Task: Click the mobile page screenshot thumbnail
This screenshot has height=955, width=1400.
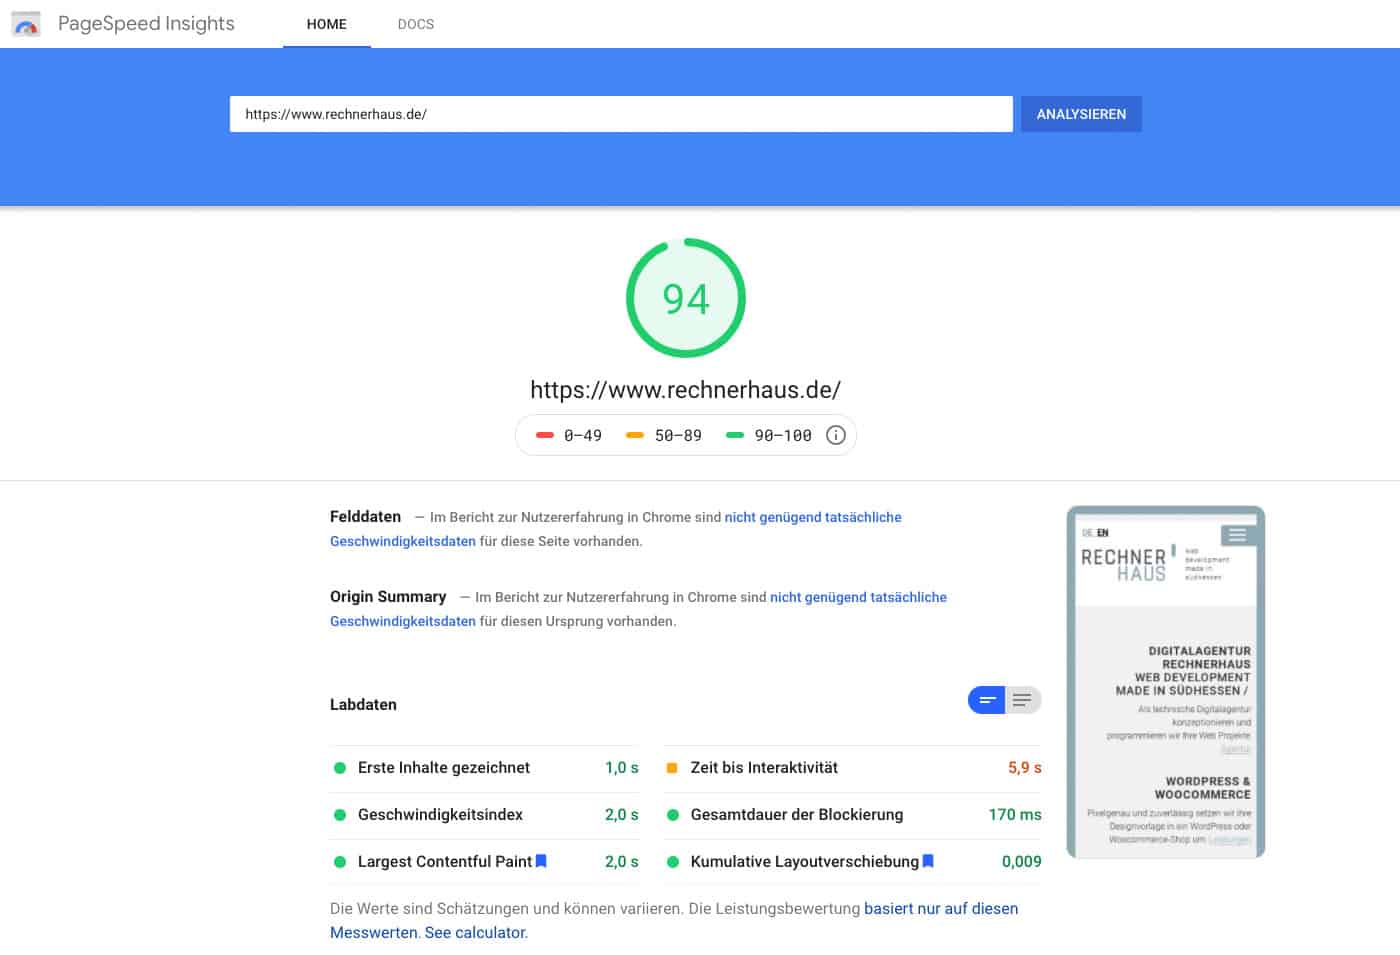Action: [1166, 682]
